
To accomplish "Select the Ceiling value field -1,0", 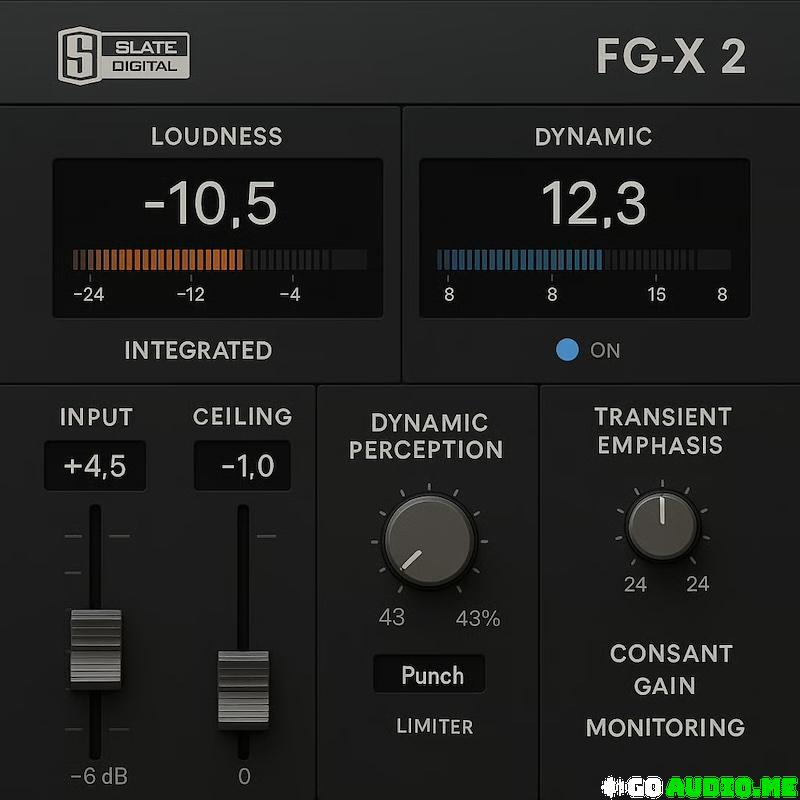I will point(242,466).
